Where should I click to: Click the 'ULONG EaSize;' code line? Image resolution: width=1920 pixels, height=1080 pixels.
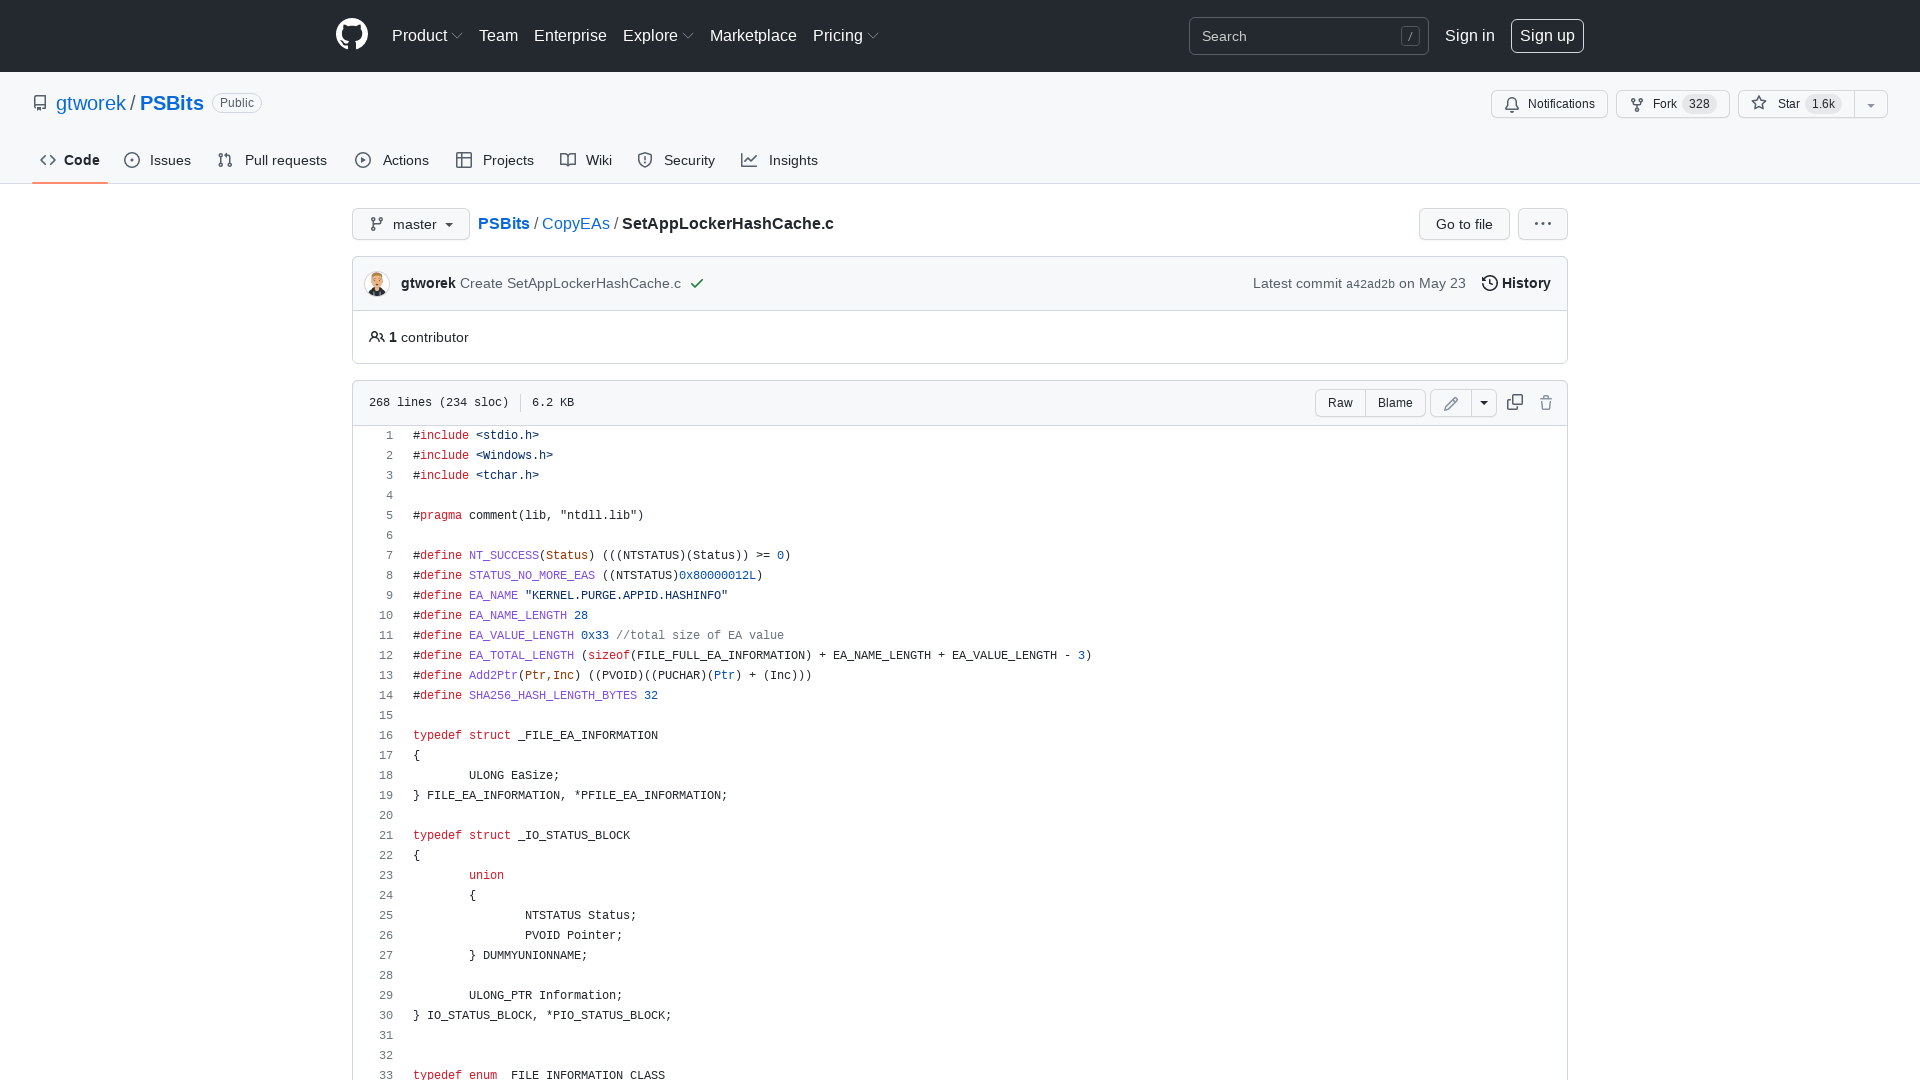tap(514, 775)
